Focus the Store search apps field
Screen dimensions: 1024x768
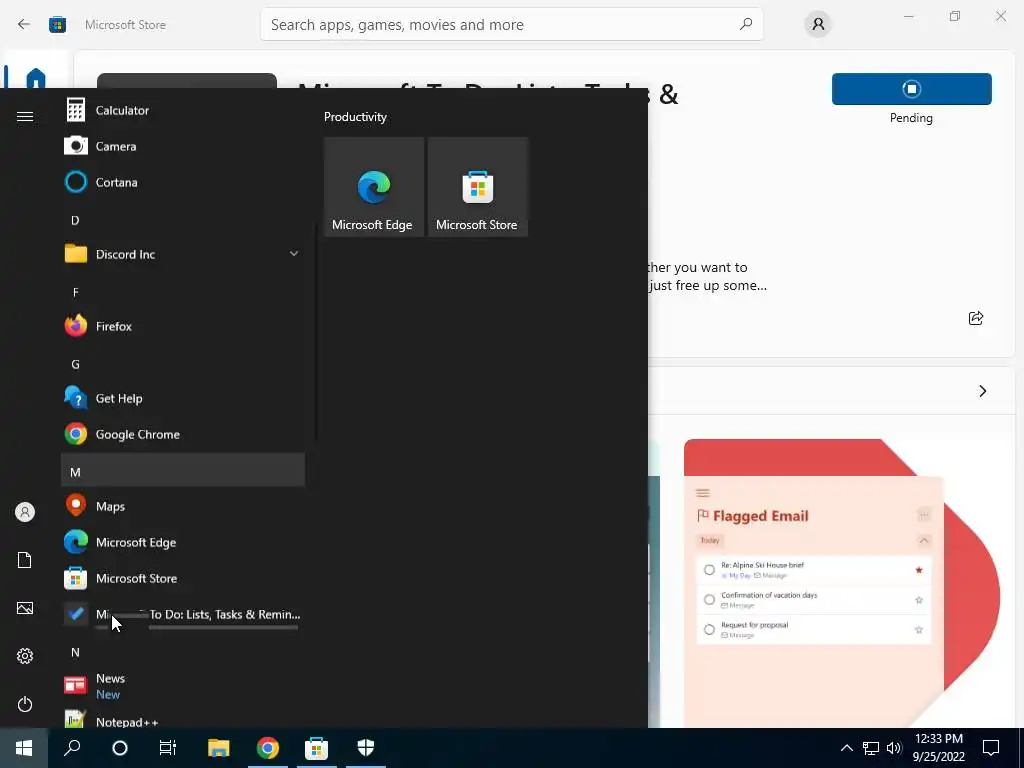click(511, 25)
